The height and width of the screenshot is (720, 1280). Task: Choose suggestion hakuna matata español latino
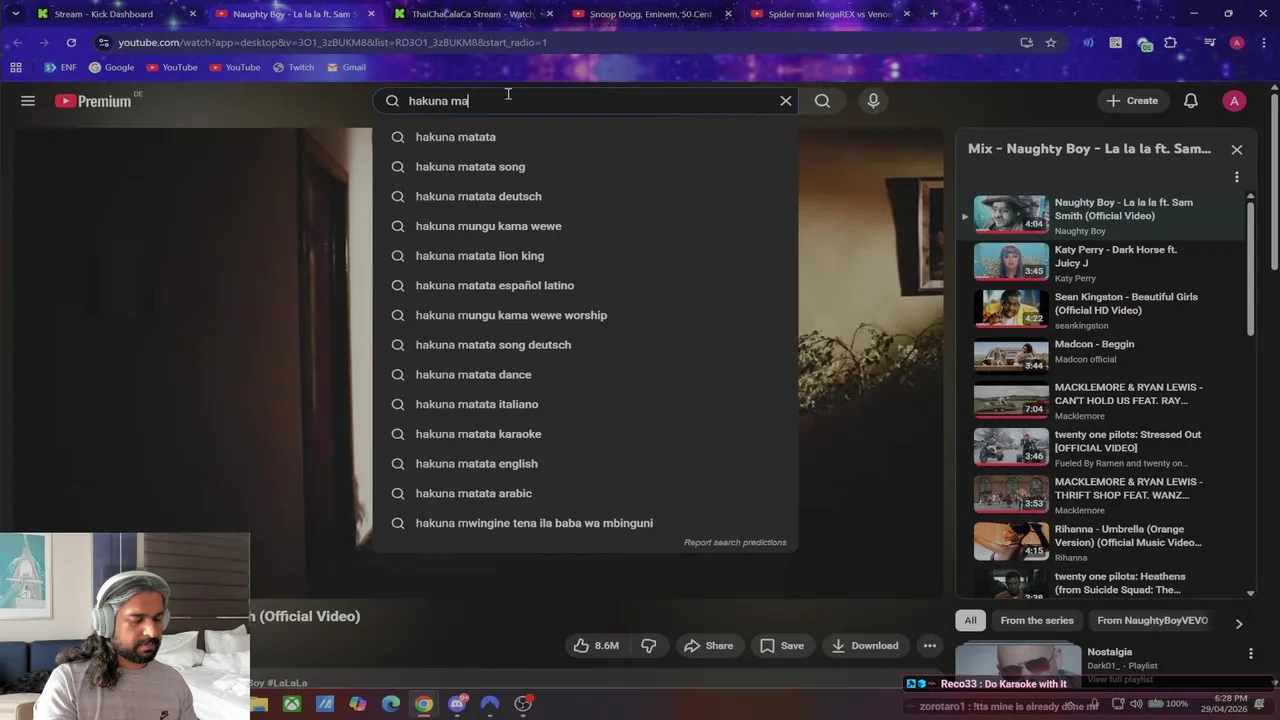[586, 286]
